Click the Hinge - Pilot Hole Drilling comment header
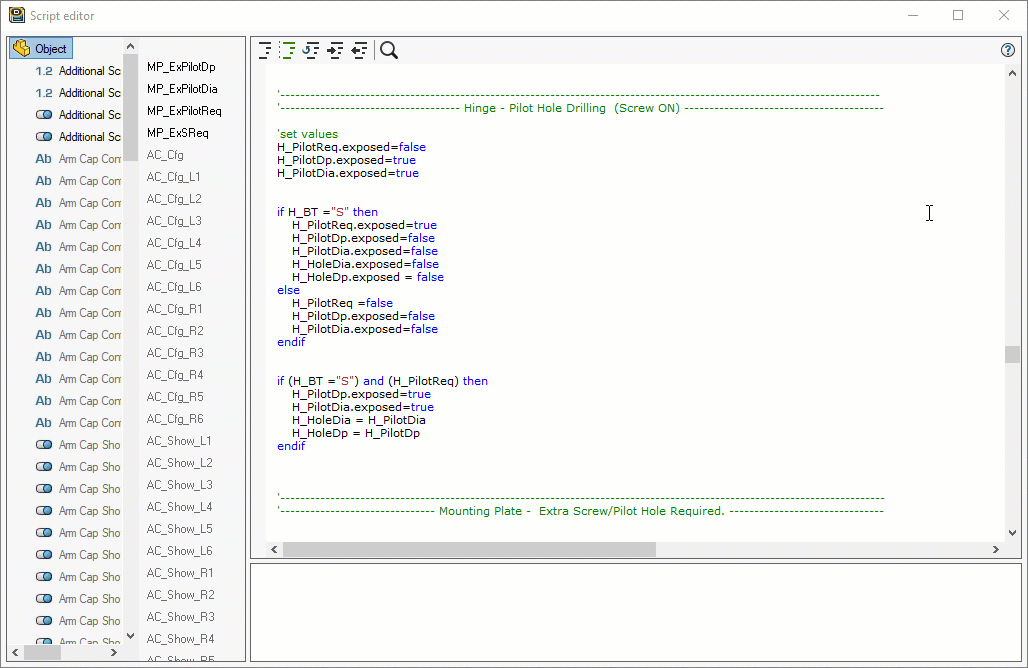This screenshot has width=1028, height=668. 580,108
